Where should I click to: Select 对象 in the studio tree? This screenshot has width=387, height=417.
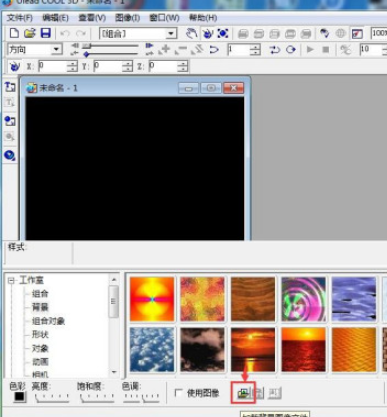[40, 348]
